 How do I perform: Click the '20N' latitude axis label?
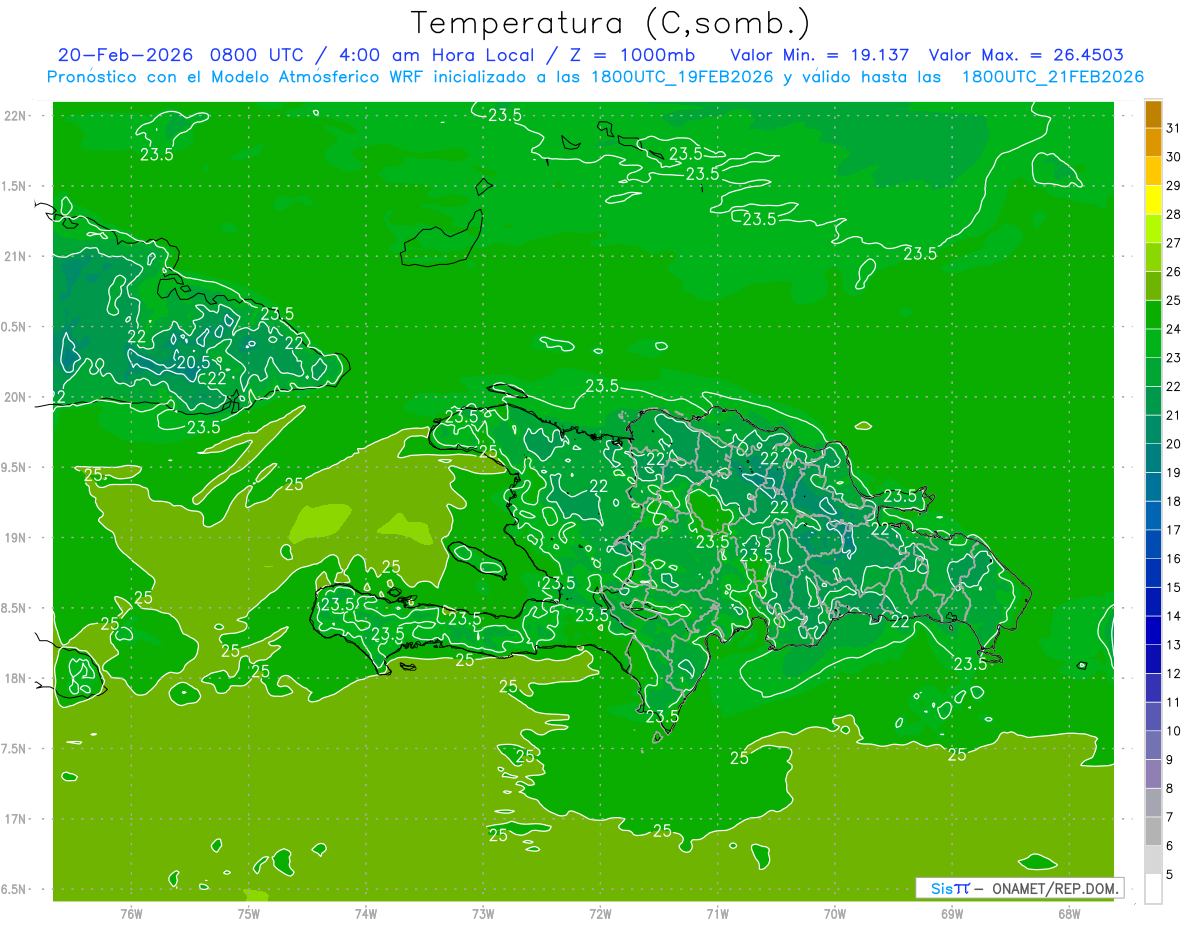pos(16,397)
